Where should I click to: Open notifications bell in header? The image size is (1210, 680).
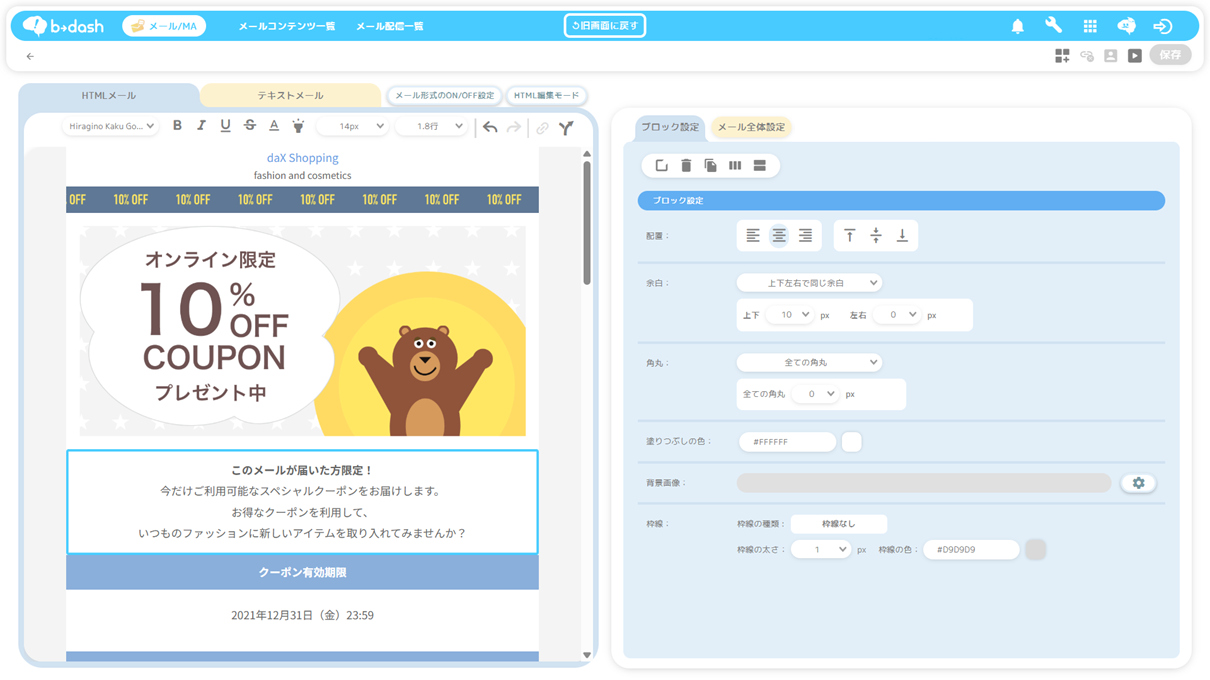point(1017,26)
